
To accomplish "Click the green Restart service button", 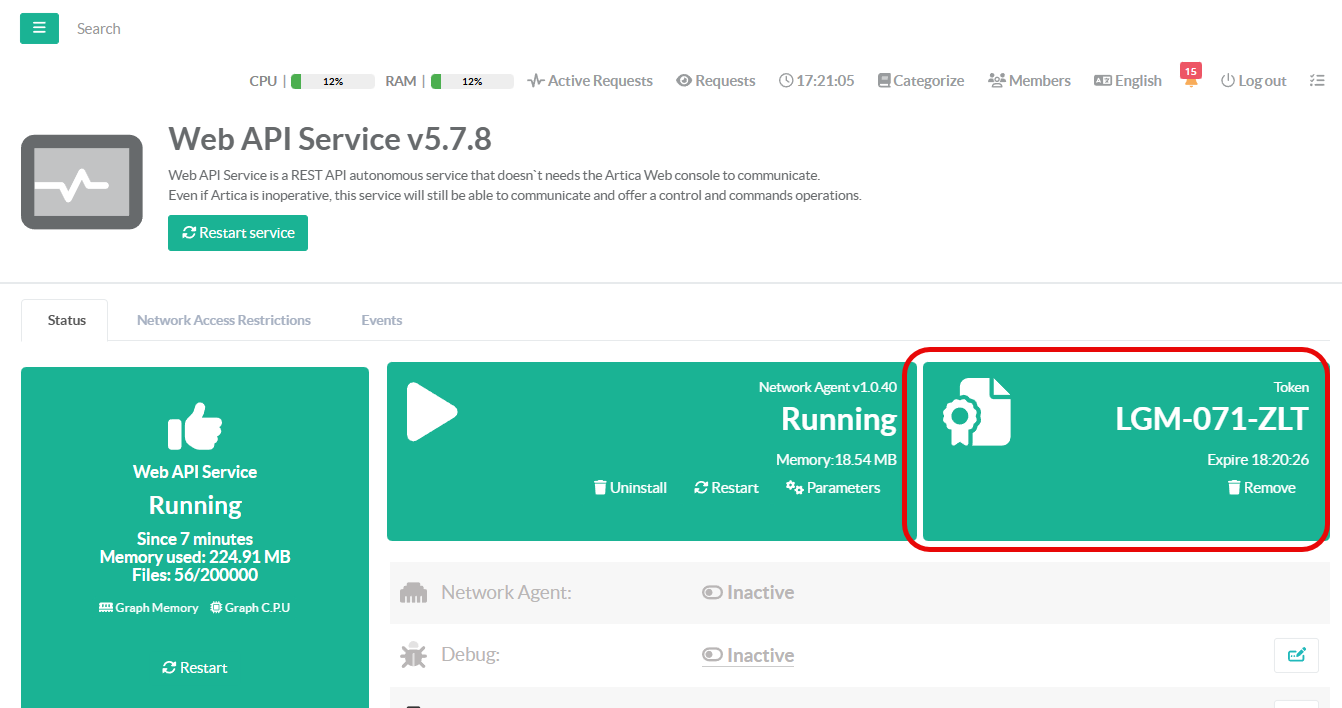I will click(238, 233).
